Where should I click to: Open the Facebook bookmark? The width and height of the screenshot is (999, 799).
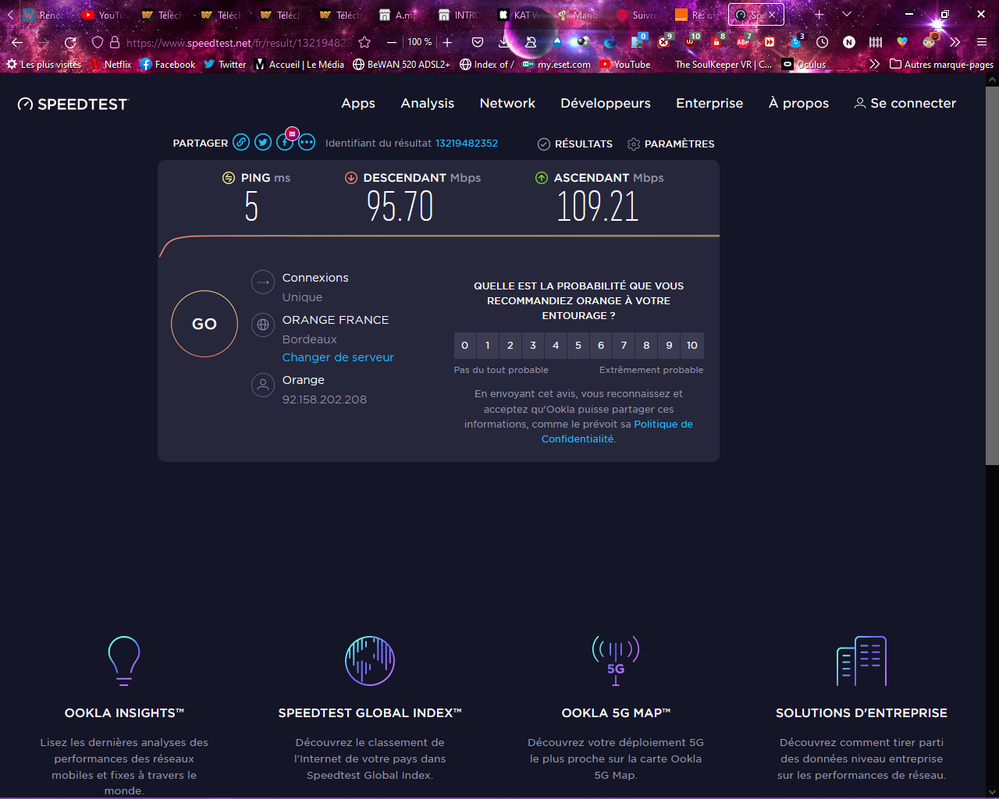click(168, 64)
